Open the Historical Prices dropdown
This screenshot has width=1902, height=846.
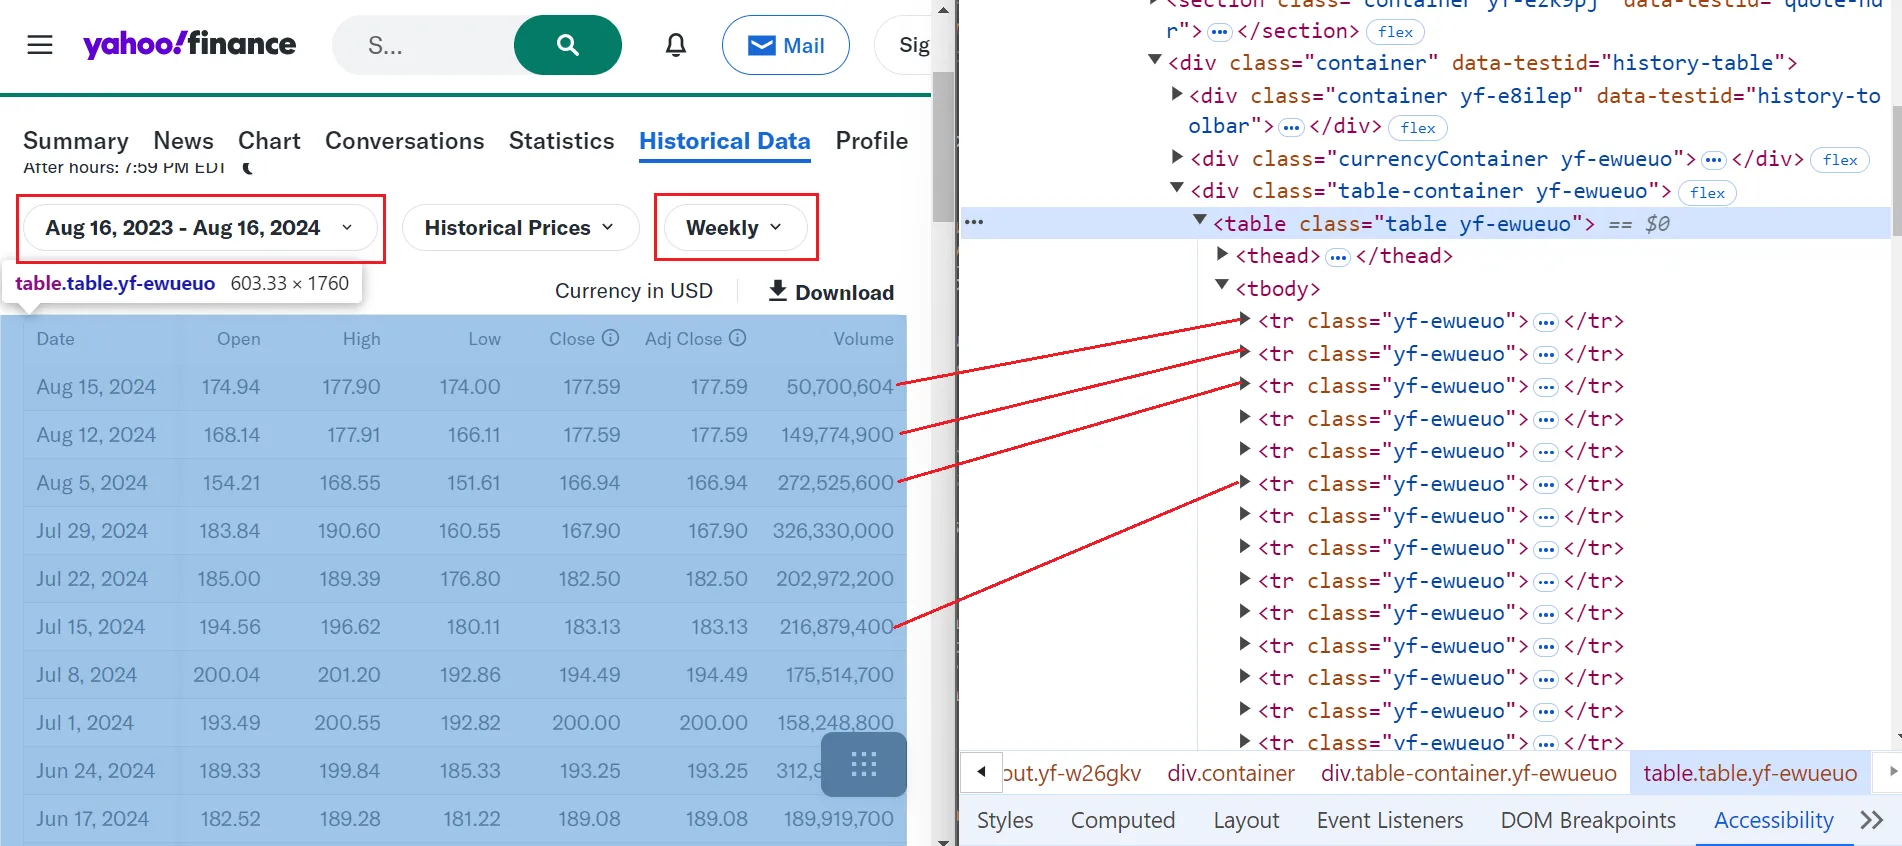click(520, 228)
